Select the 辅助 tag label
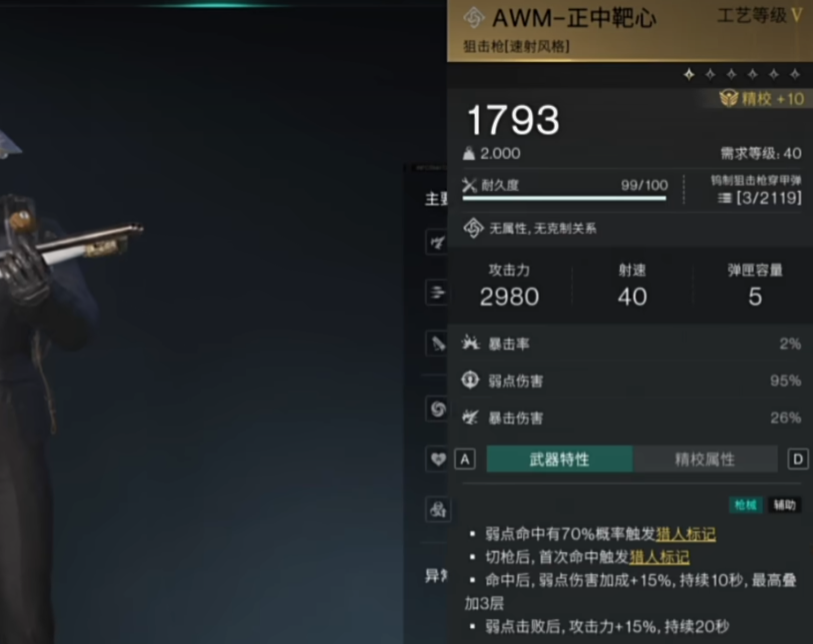The height and width of the screenshot is (644, 813). (784, 505)
